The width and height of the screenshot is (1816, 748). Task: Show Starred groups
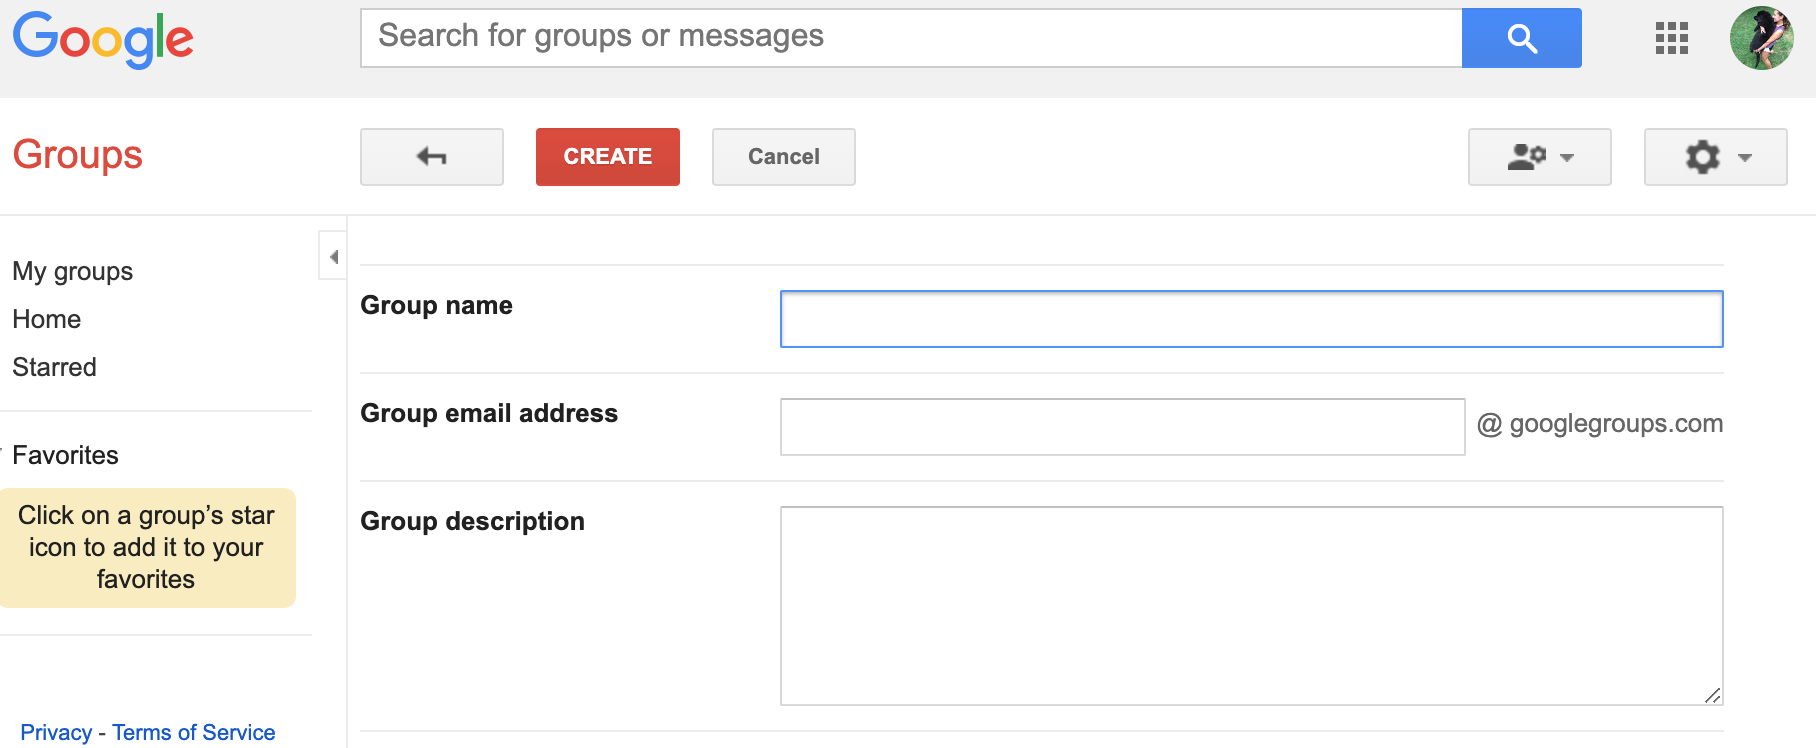54,367
